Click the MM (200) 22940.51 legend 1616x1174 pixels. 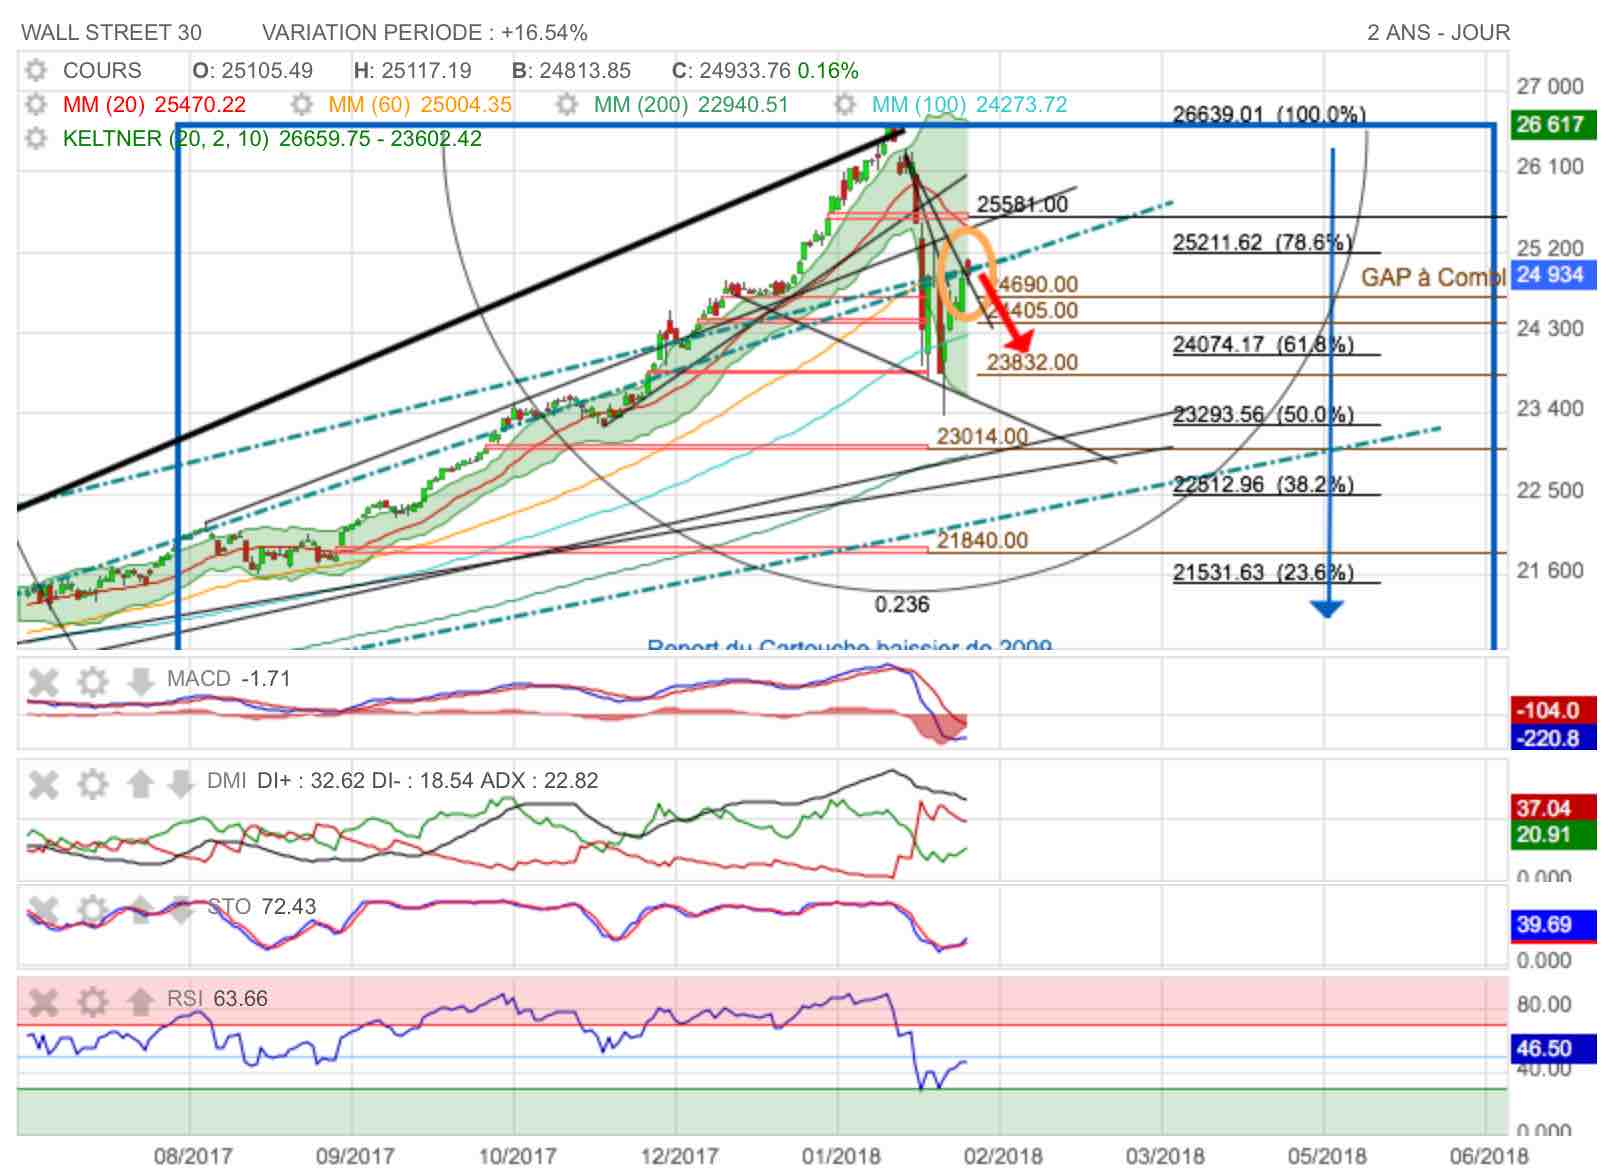[691, 105]
